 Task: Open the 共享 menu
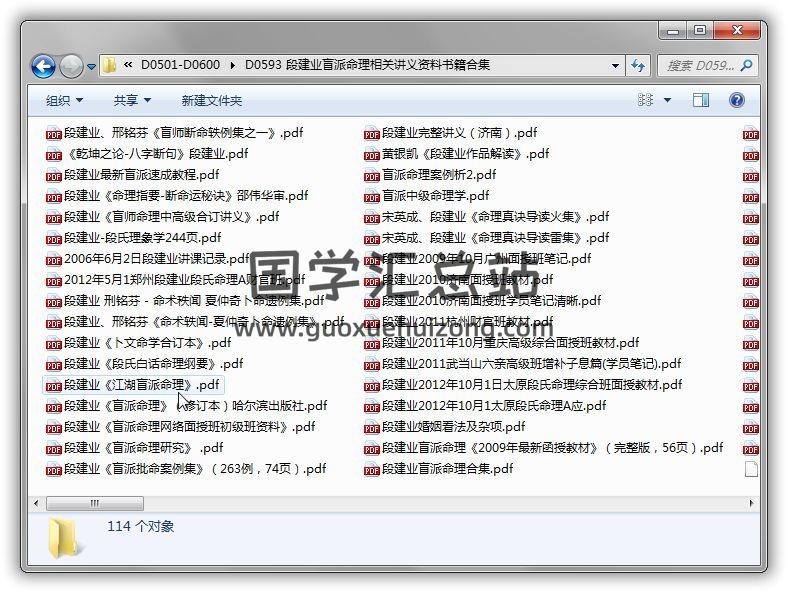point(132,101)
